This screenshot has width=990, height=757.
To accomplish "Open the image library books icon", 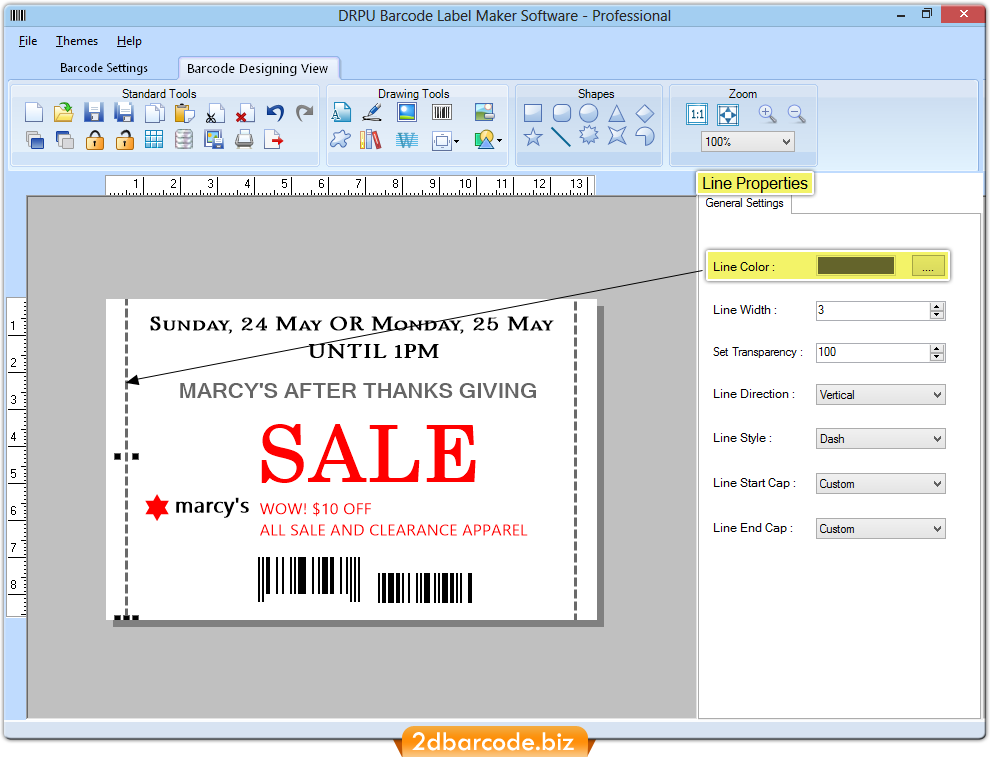I will point(371,140).
